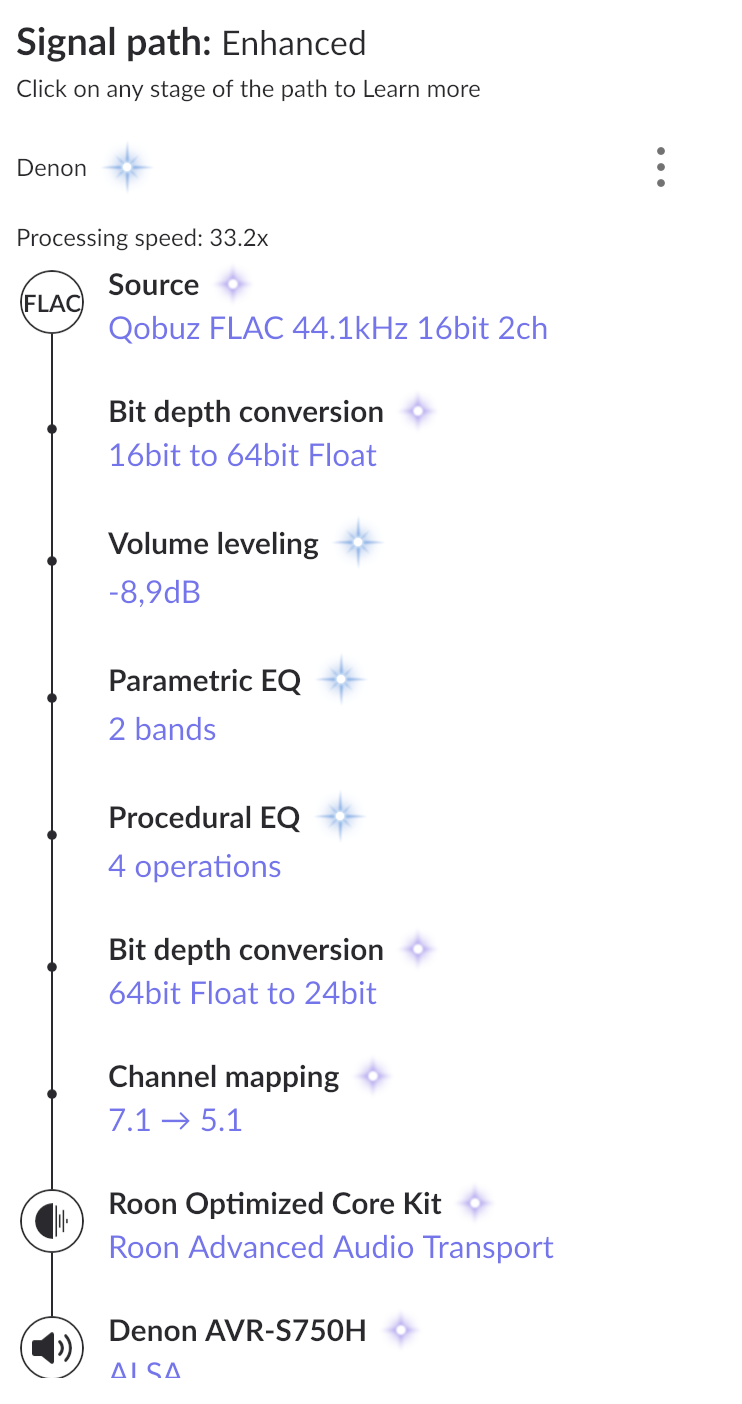Click the quality star beside Source
This screenshot has height=1404, width=742.
coord(232,285)
